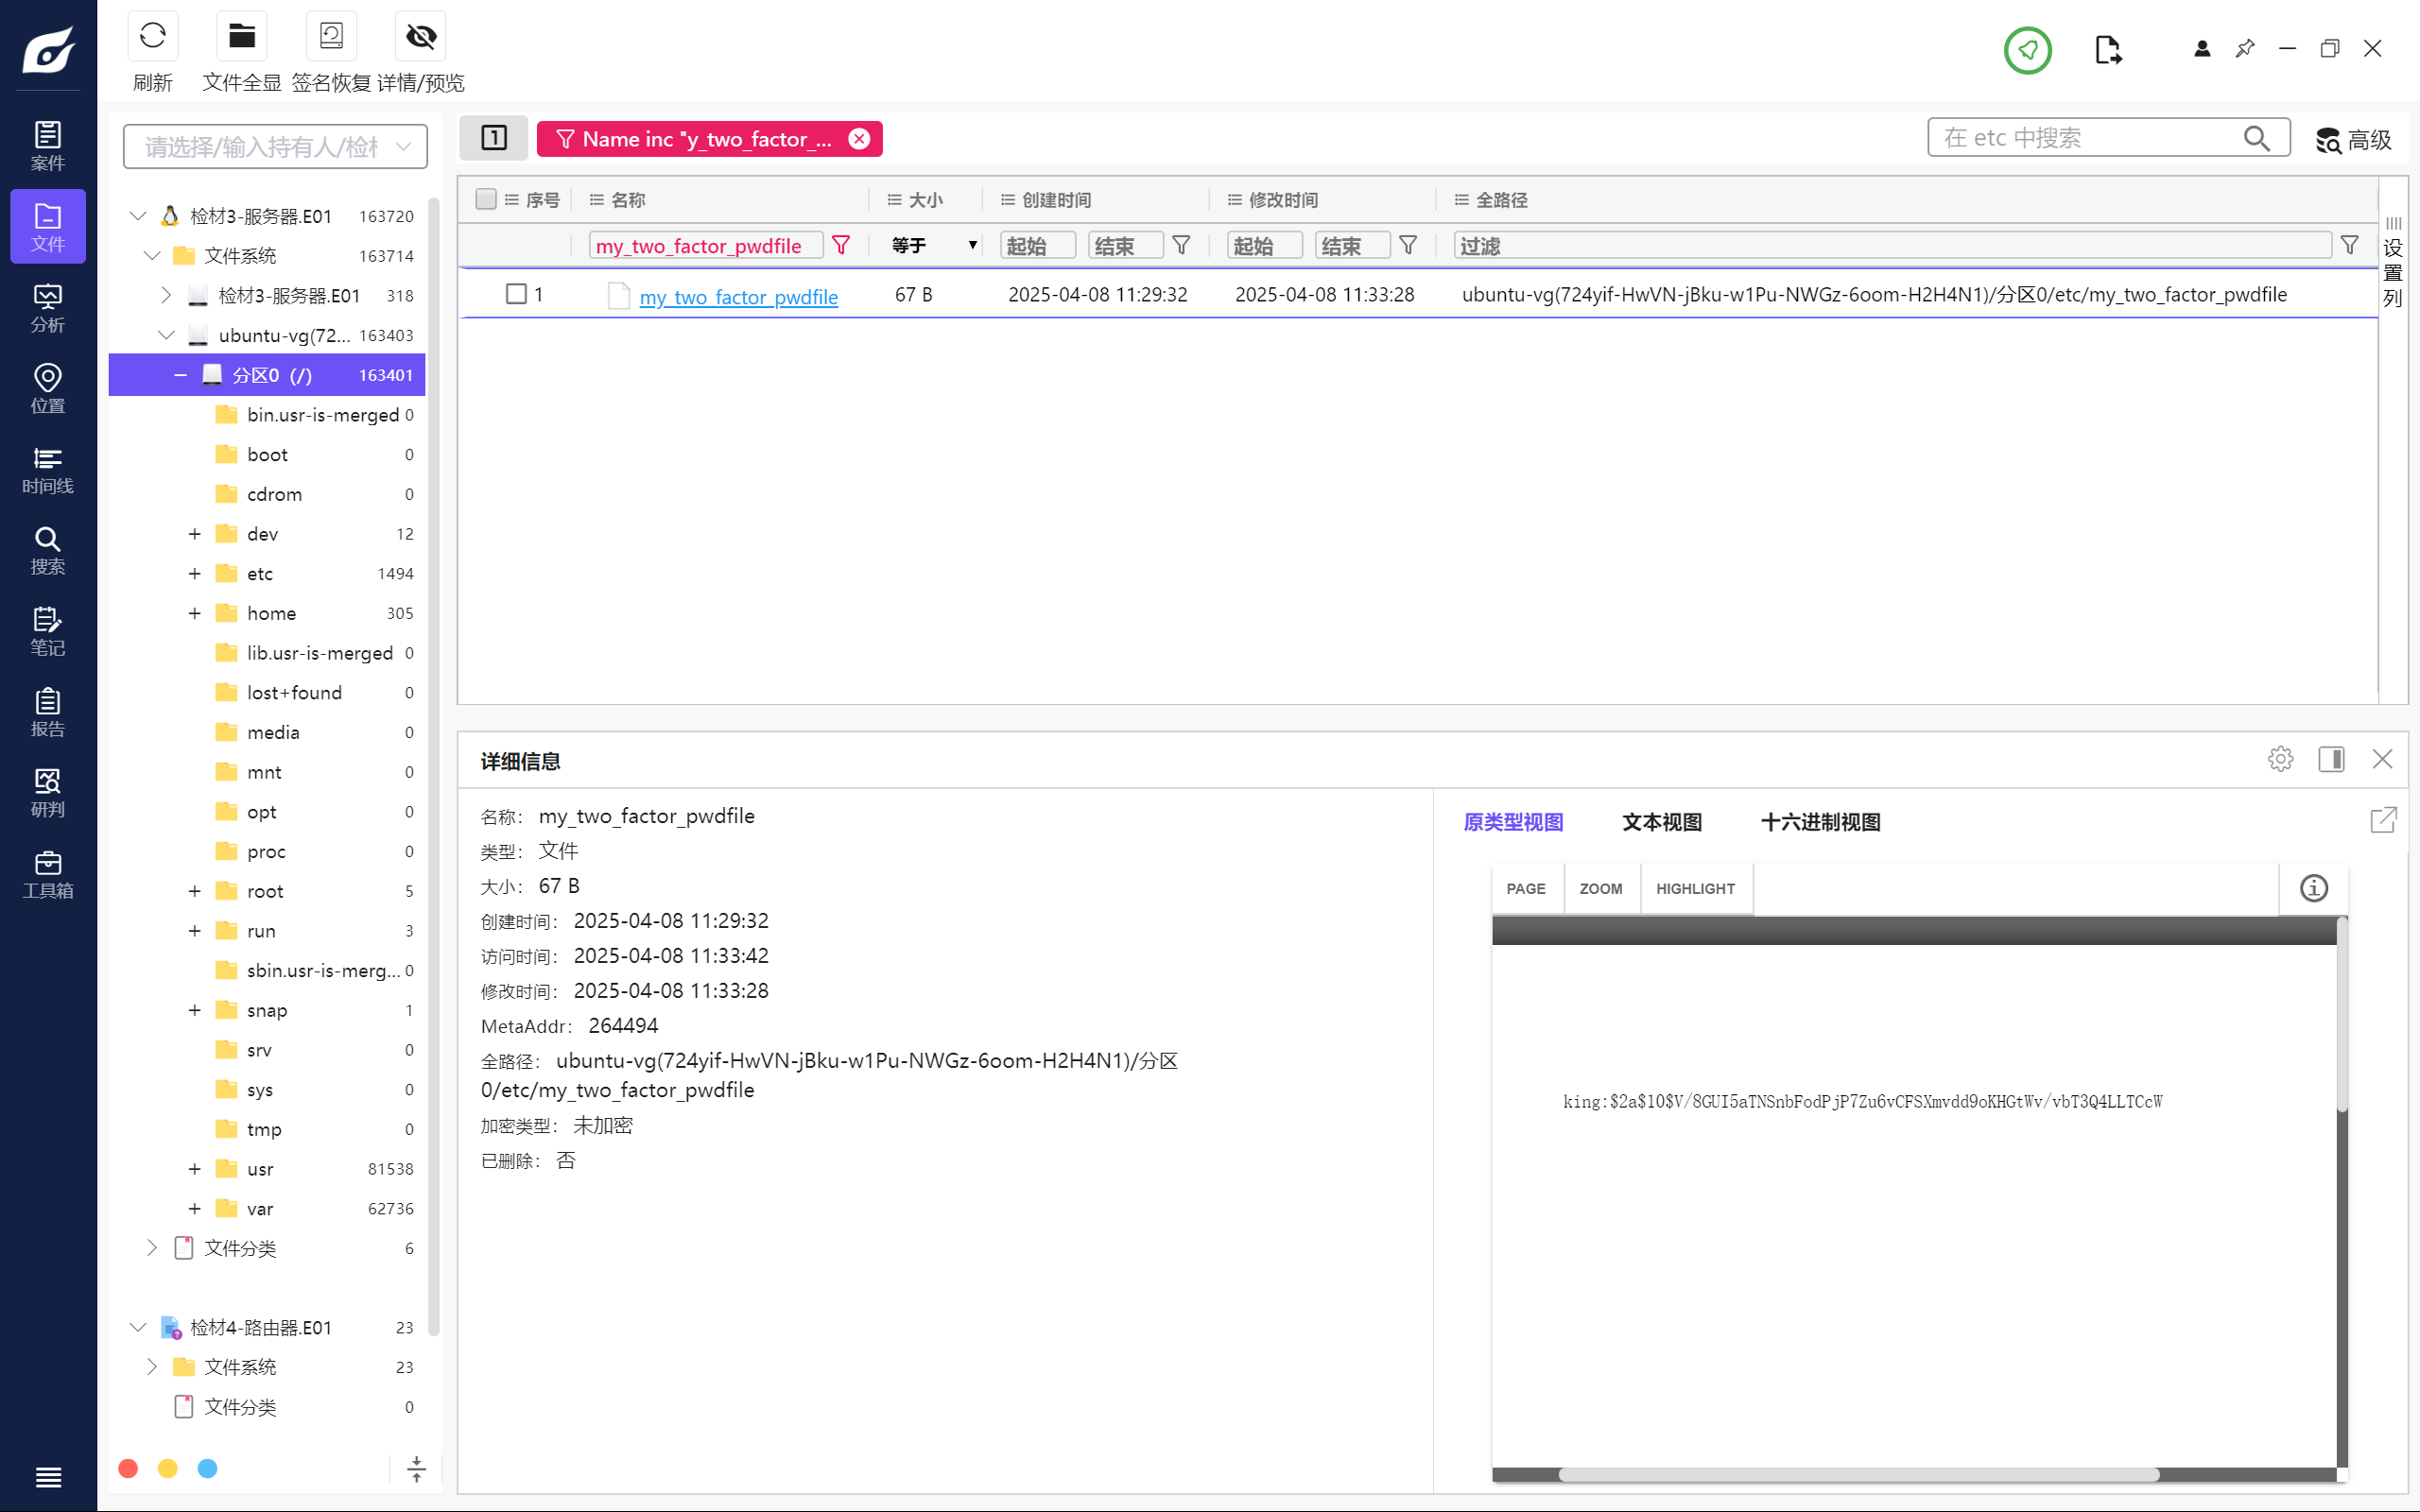Viewport: 2420px width, 1512px height.
Task: Click the export file icon in title bar
Action: click(x=2107, y=49)
